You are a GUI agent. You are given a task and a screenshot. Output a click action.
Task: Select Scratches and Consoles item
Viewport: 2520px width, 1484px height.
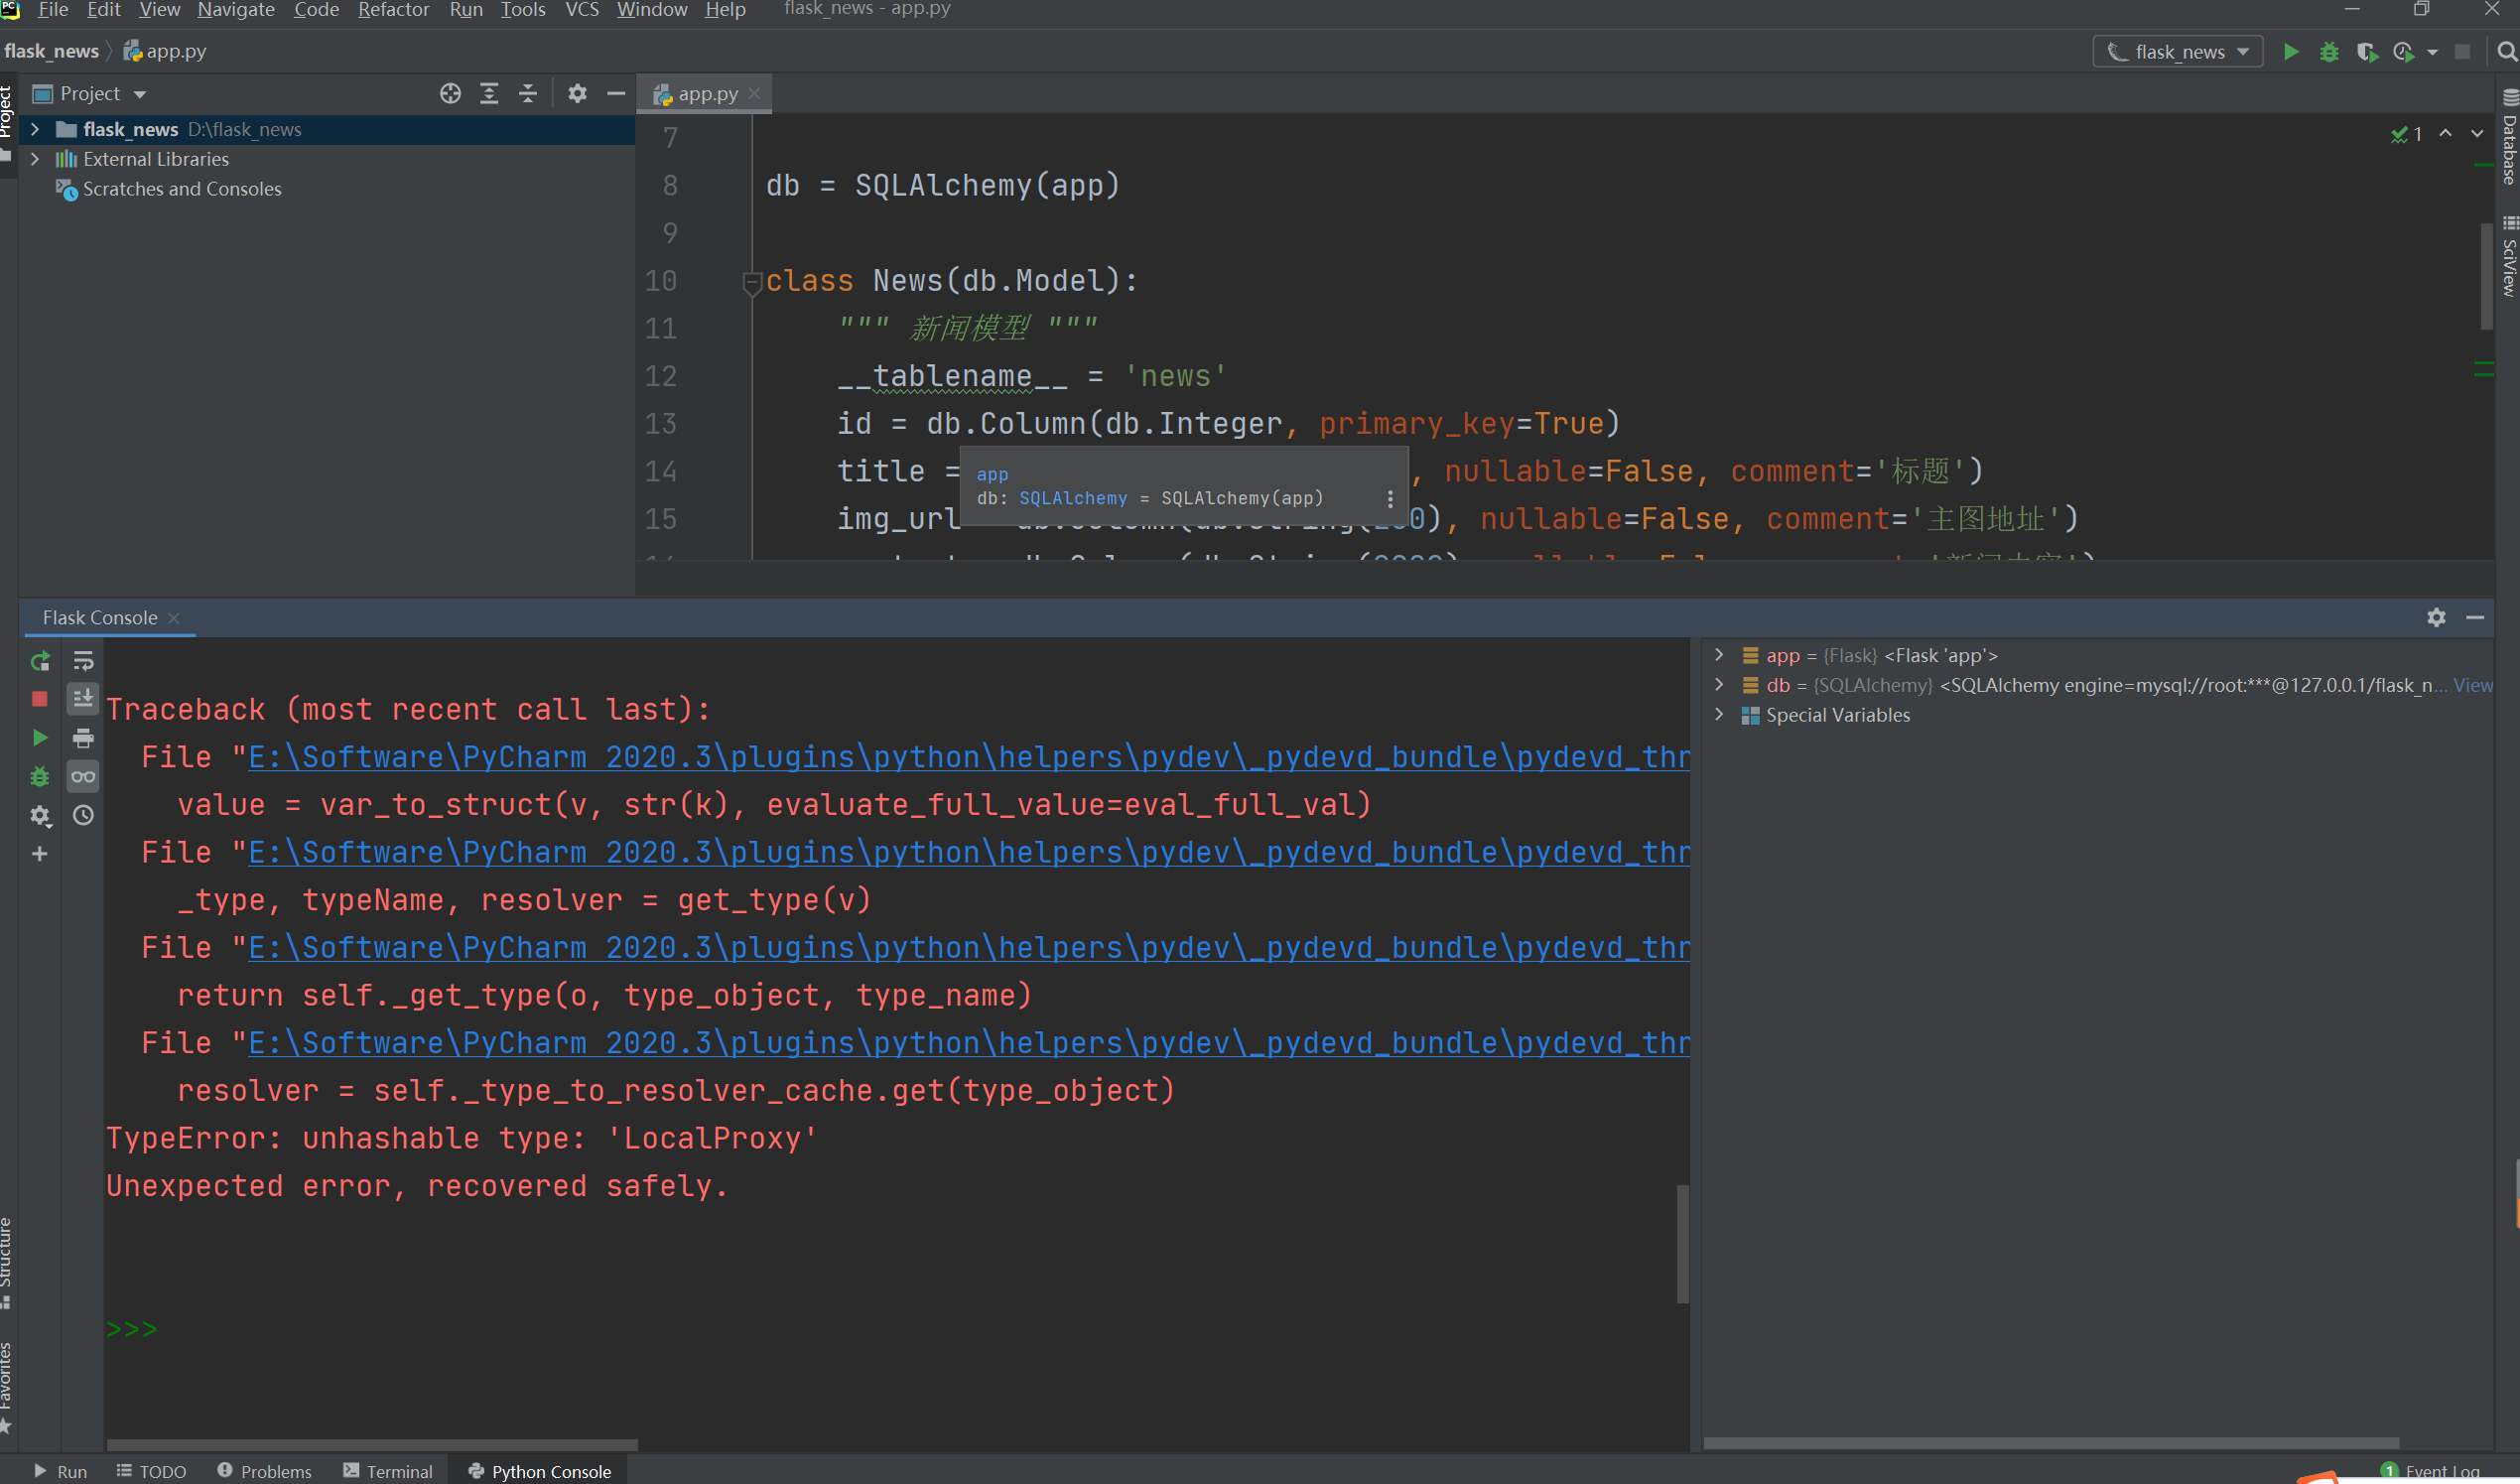click(182, 189)
